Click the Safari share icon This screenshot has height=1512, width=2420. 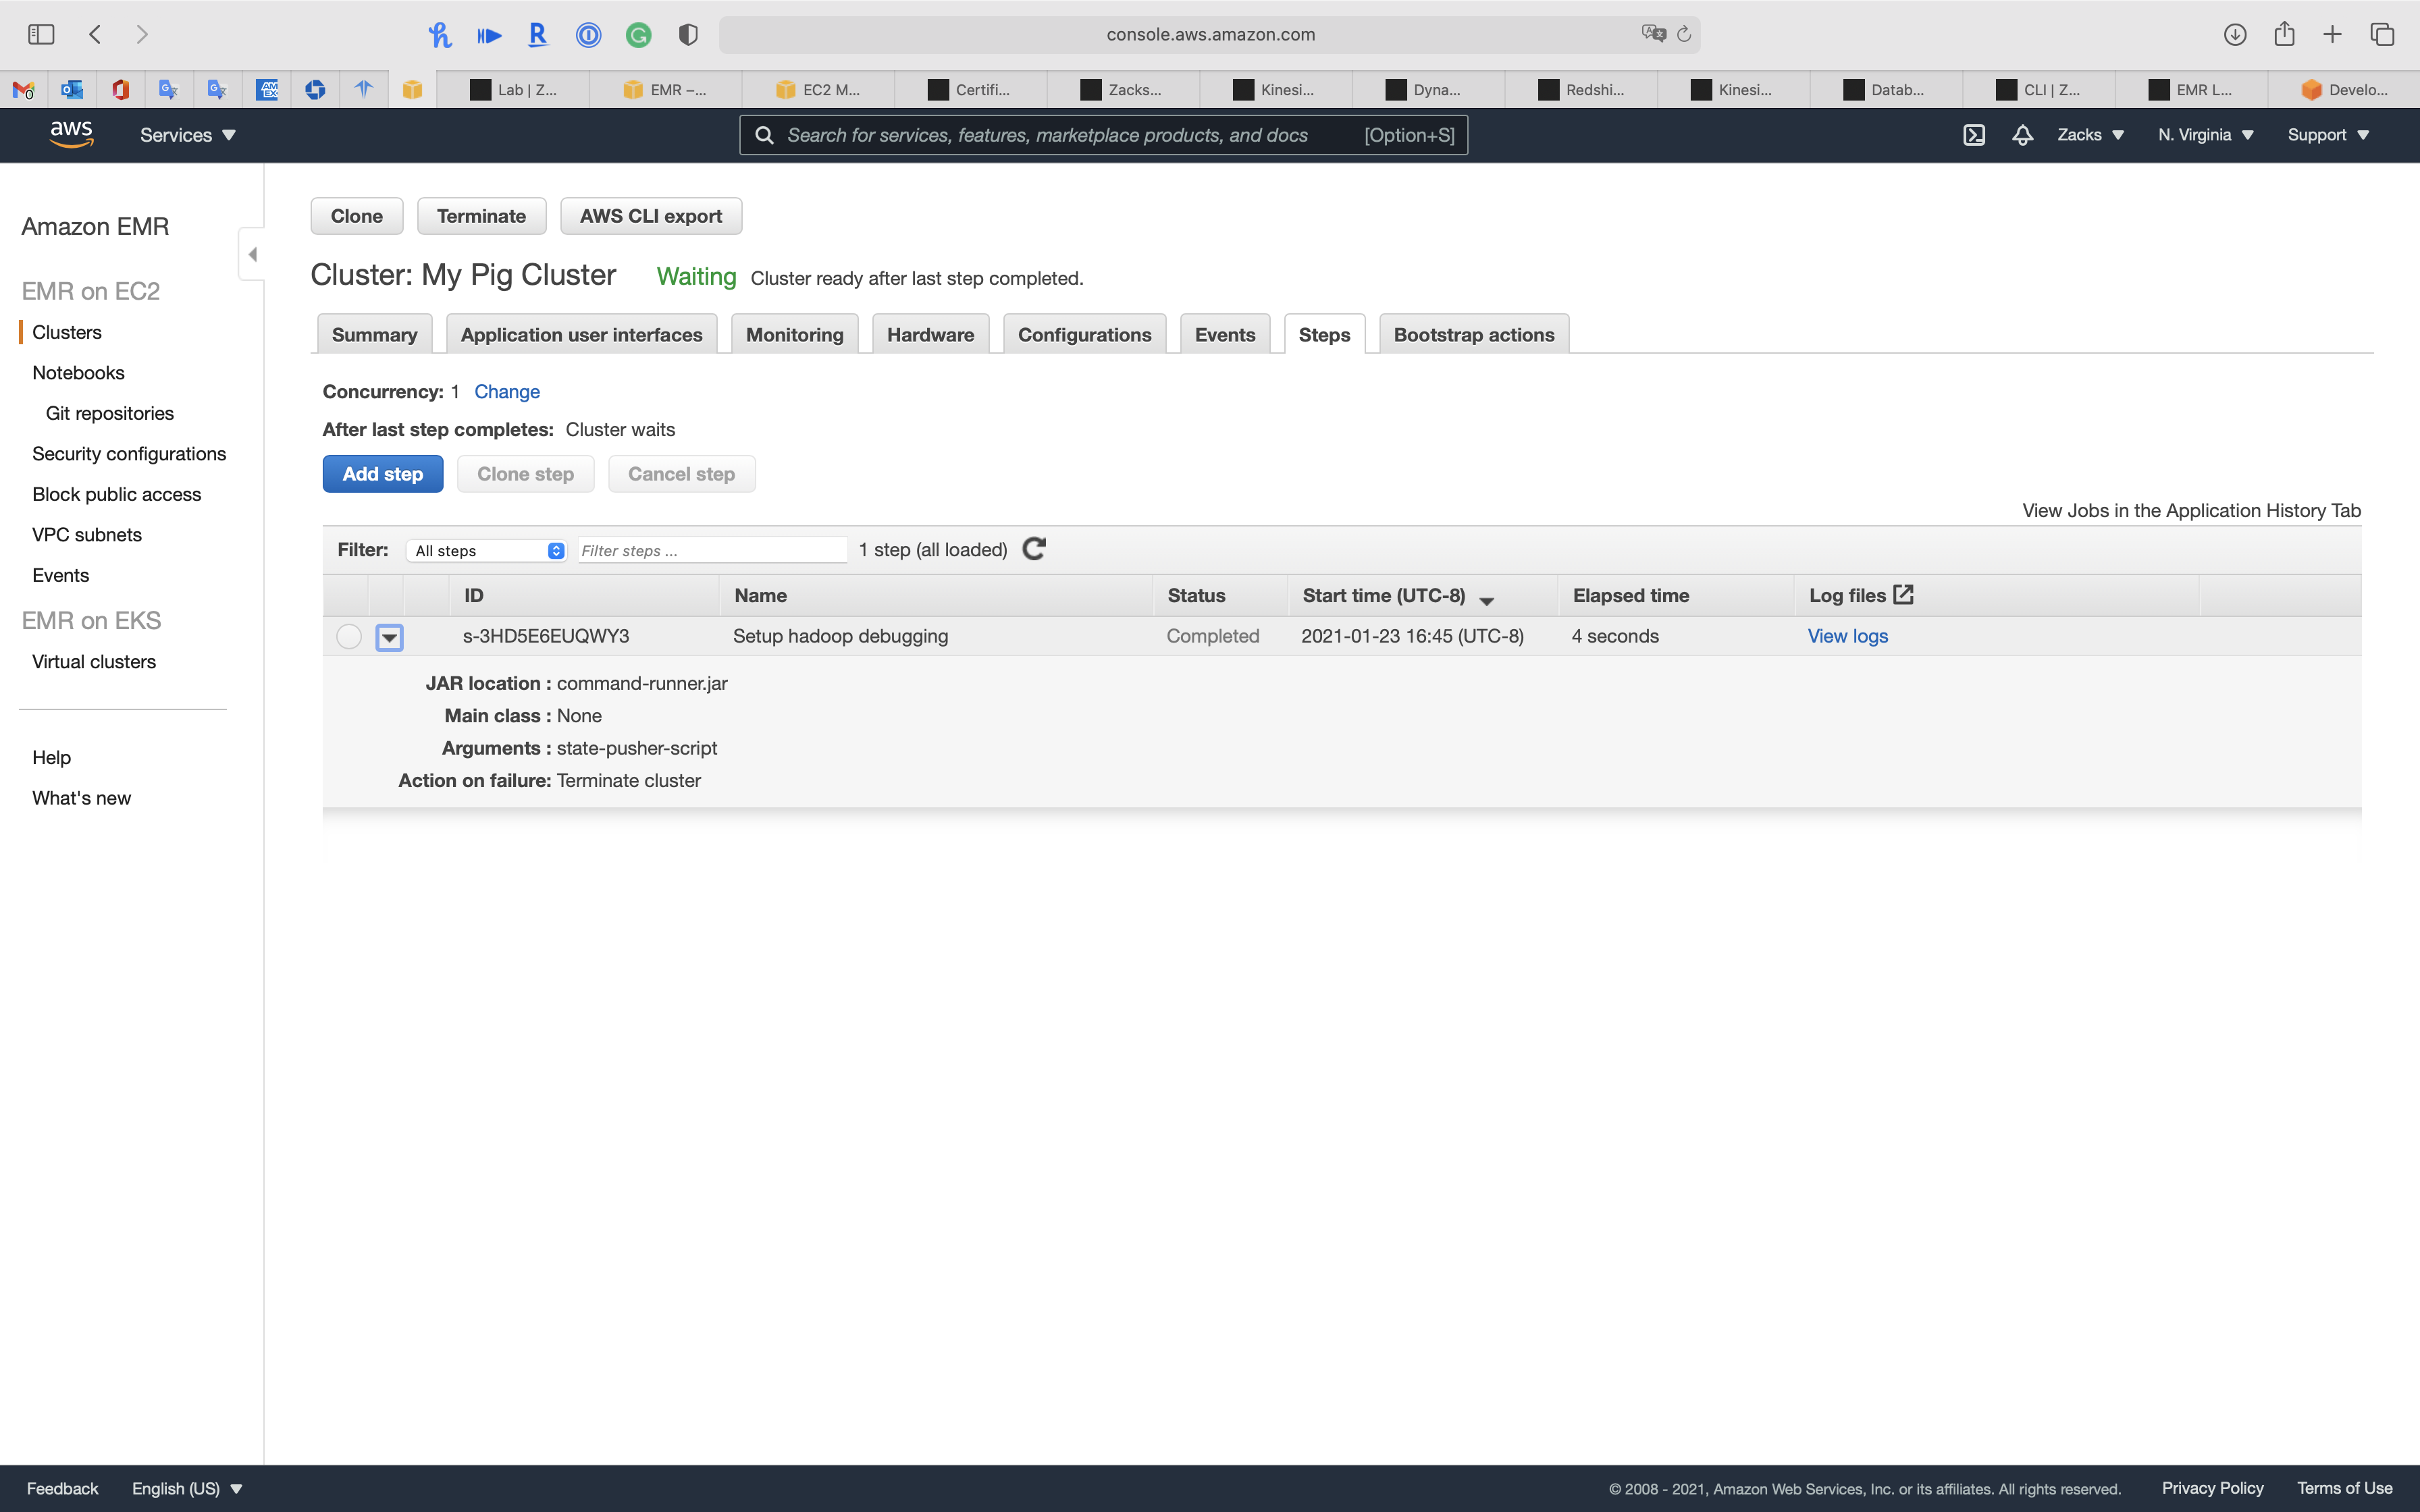click(2284, 35)
